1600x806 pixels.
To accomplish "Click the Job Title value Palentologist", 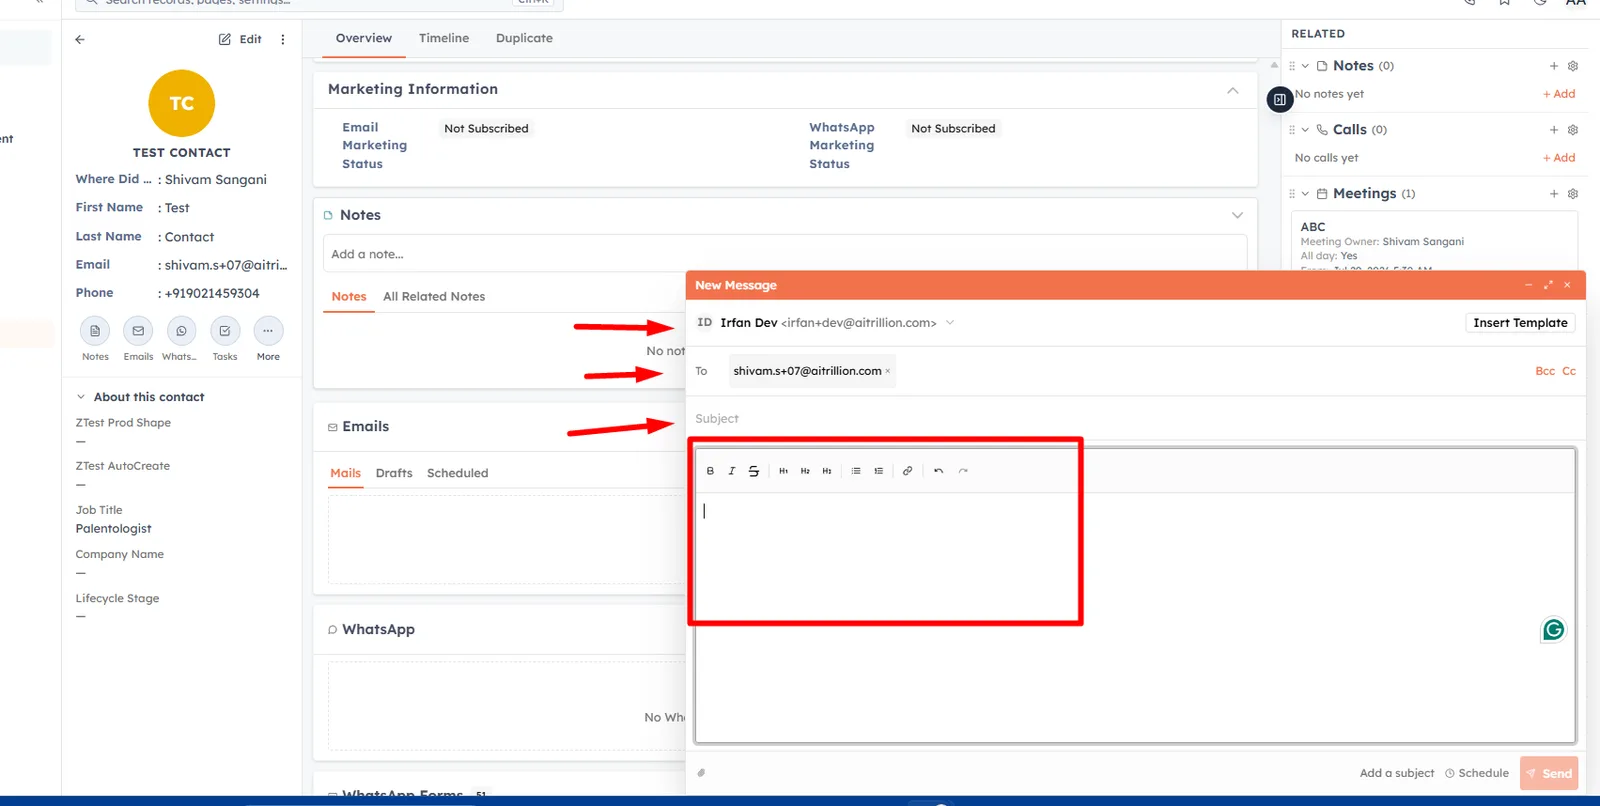I will tap(114, 529).
